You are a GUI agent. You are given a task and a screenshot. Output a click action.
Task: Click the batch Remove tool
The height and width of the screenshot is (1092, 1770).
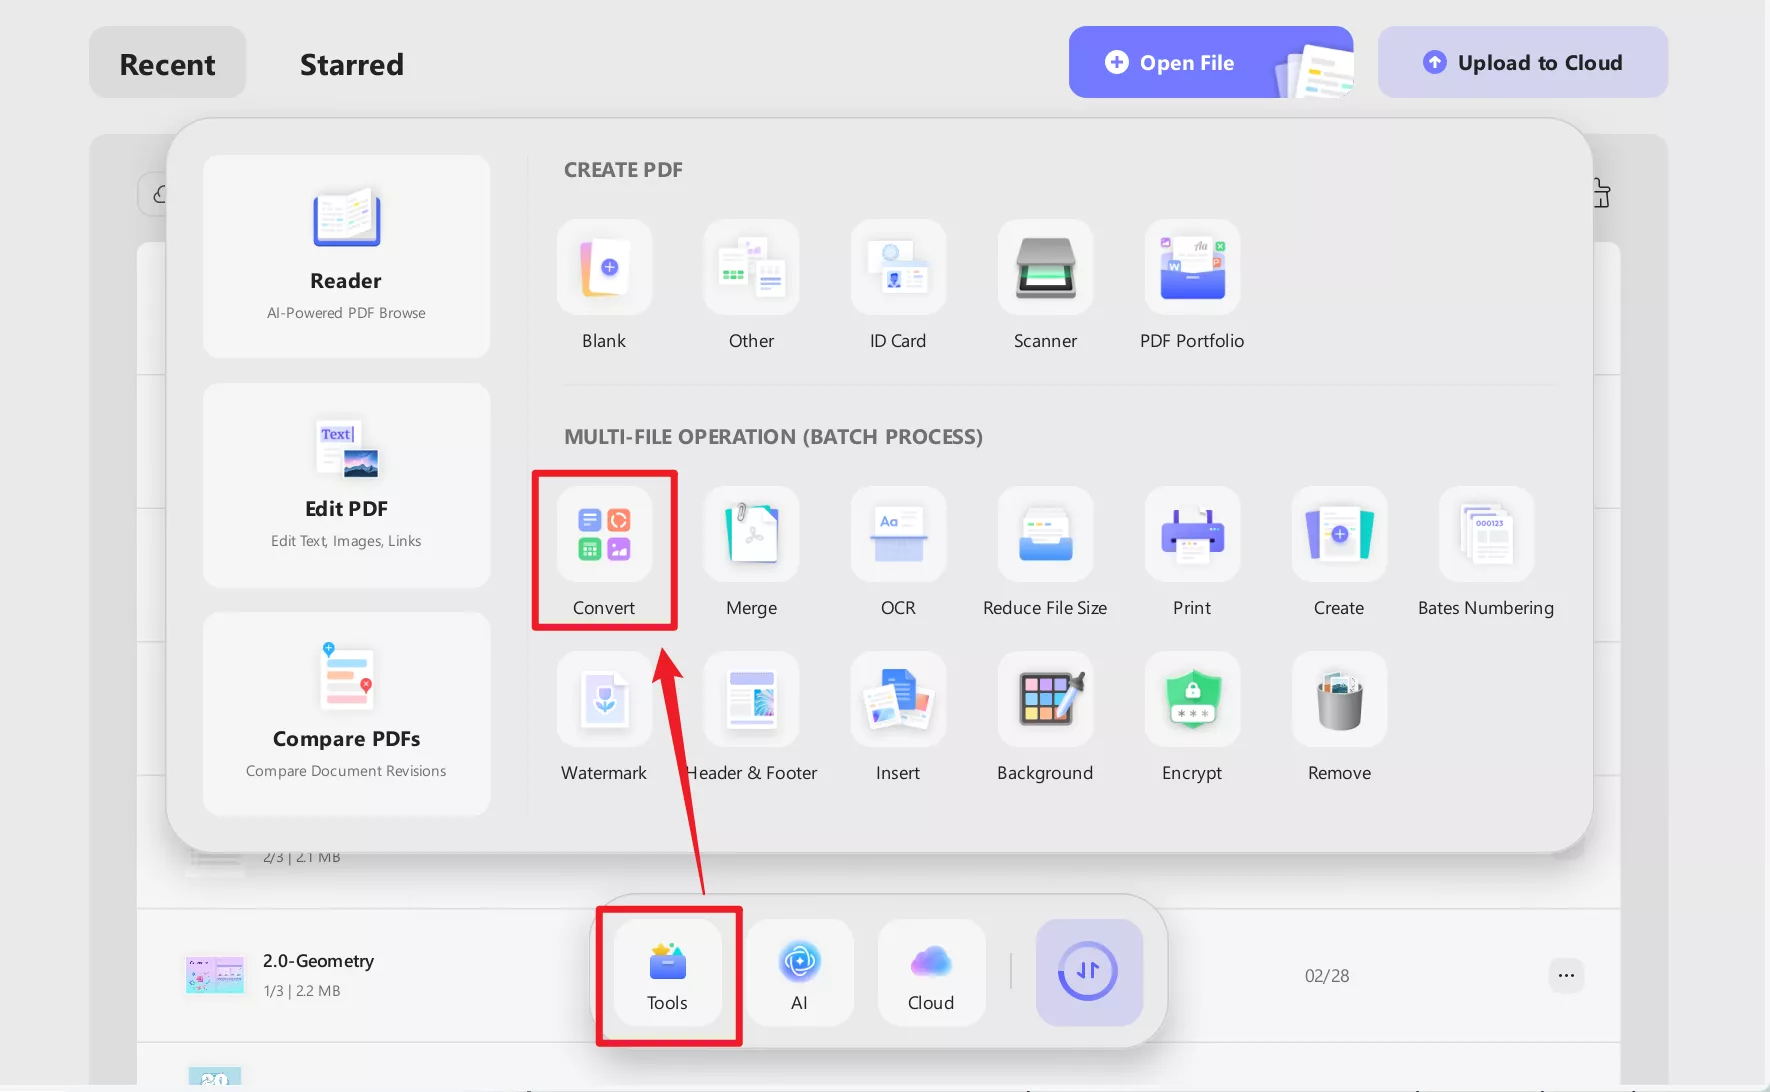click(1339, 699)
